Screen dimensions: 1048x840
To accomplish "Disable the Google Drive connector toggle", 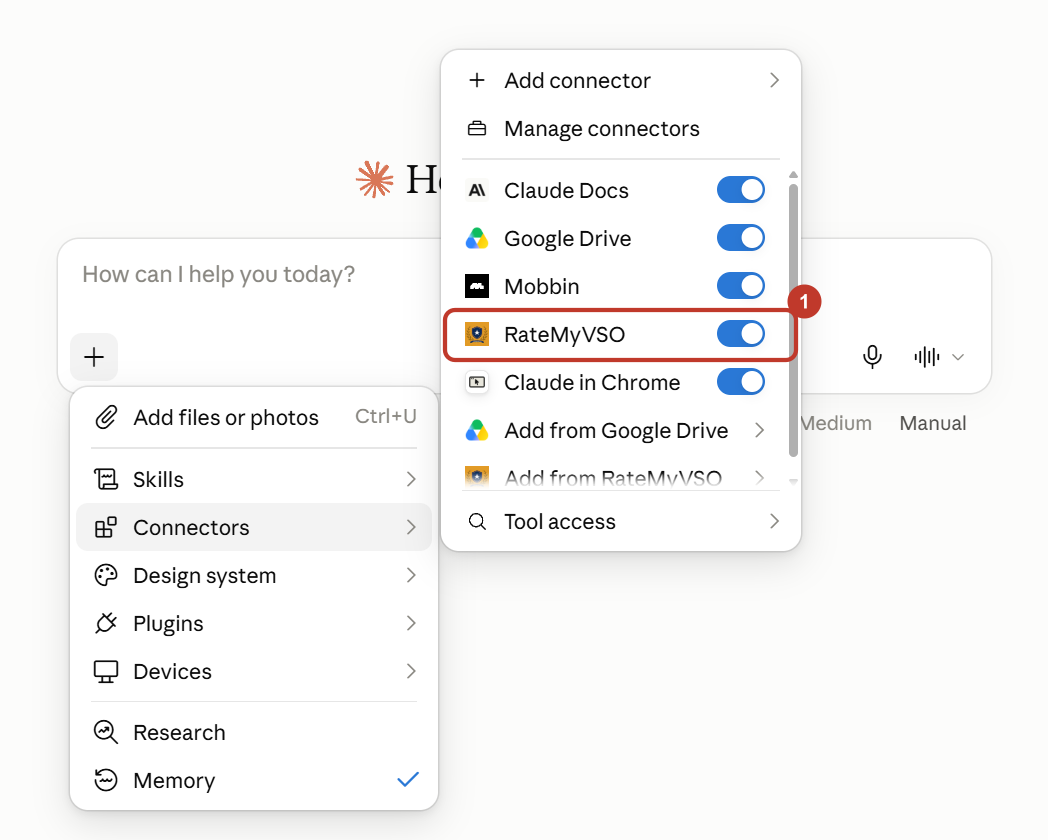I will coord(741,238).
